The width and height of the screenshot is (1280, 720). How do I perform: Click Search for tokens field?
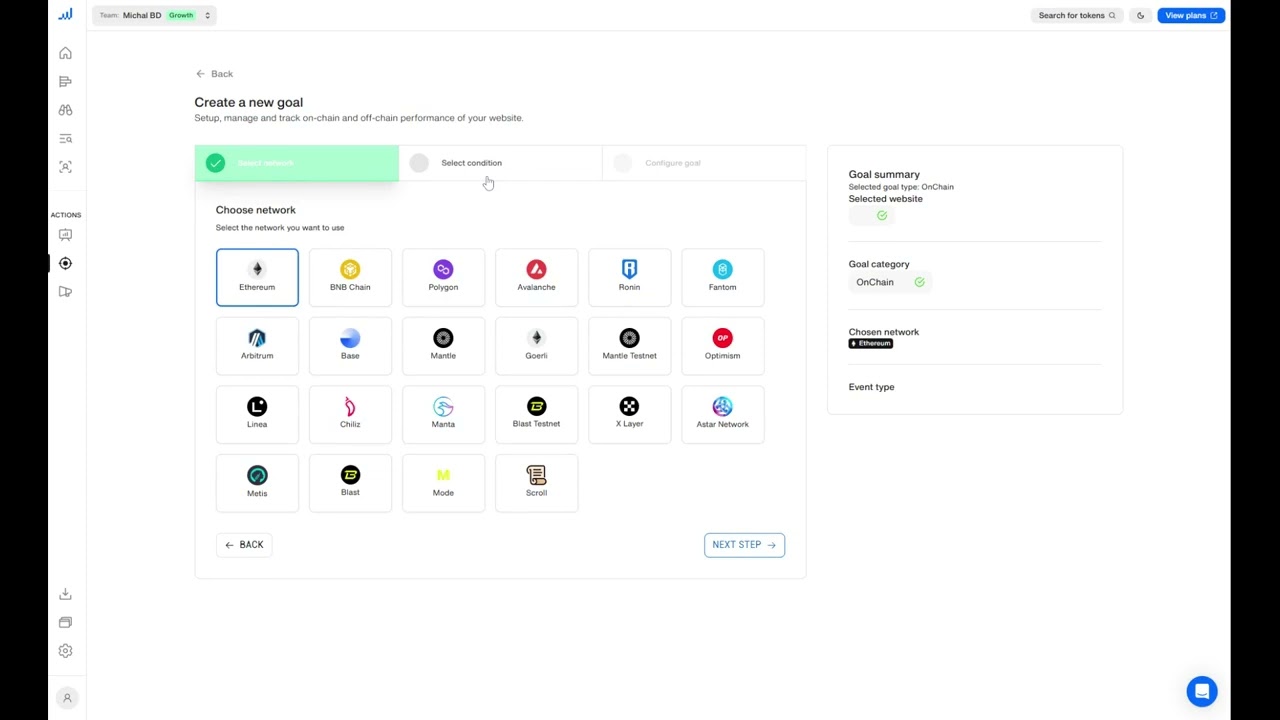(1076, 15)
